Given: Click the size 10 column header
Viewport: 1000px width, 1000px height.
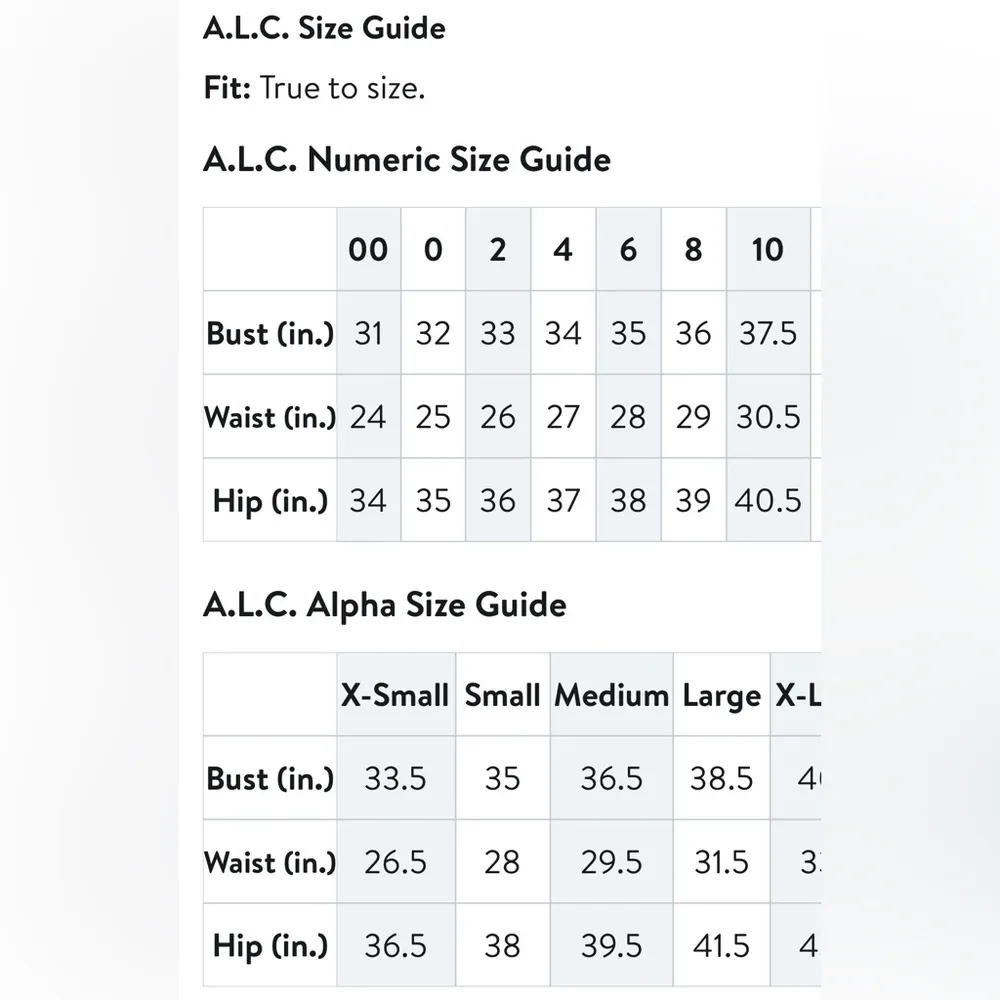Looking at the screenshot, I should [x=767, y=250].
